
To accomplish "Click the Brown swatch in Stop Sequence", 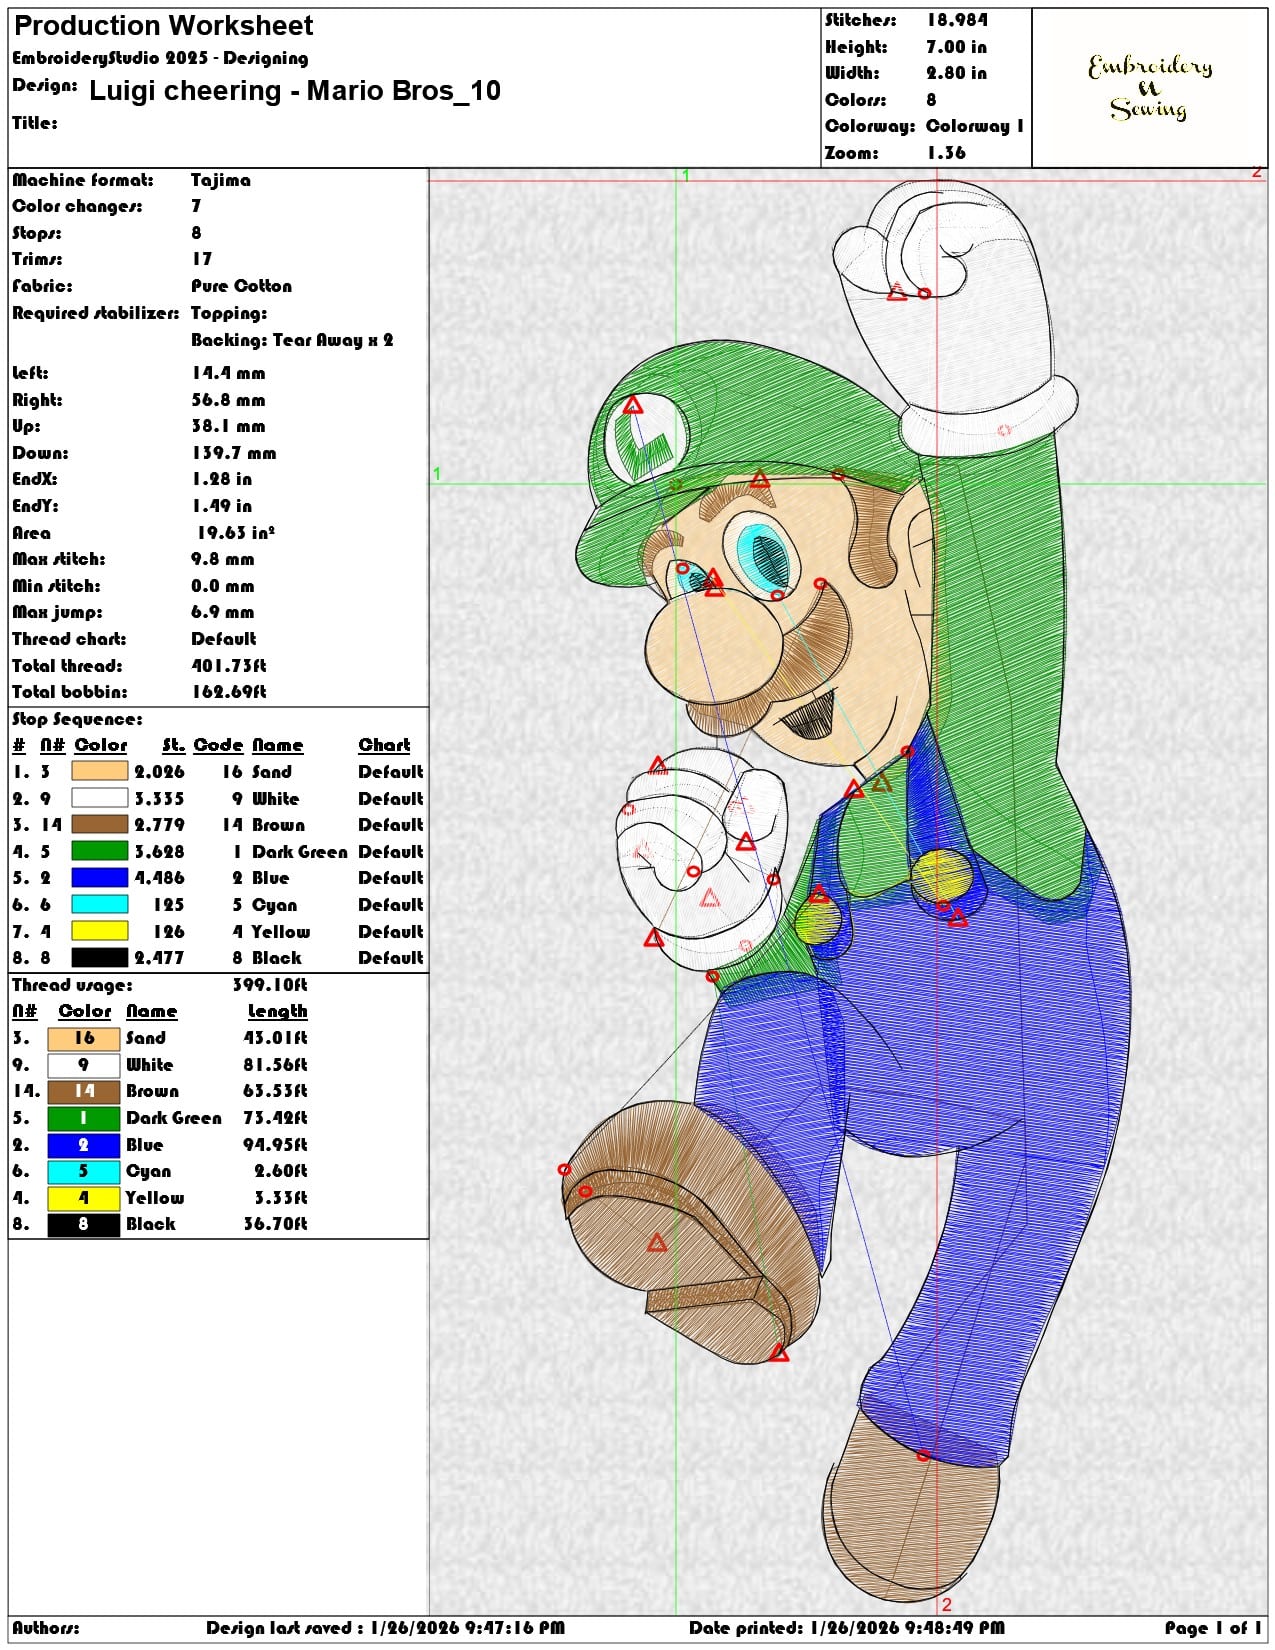I will coord(100,824).
